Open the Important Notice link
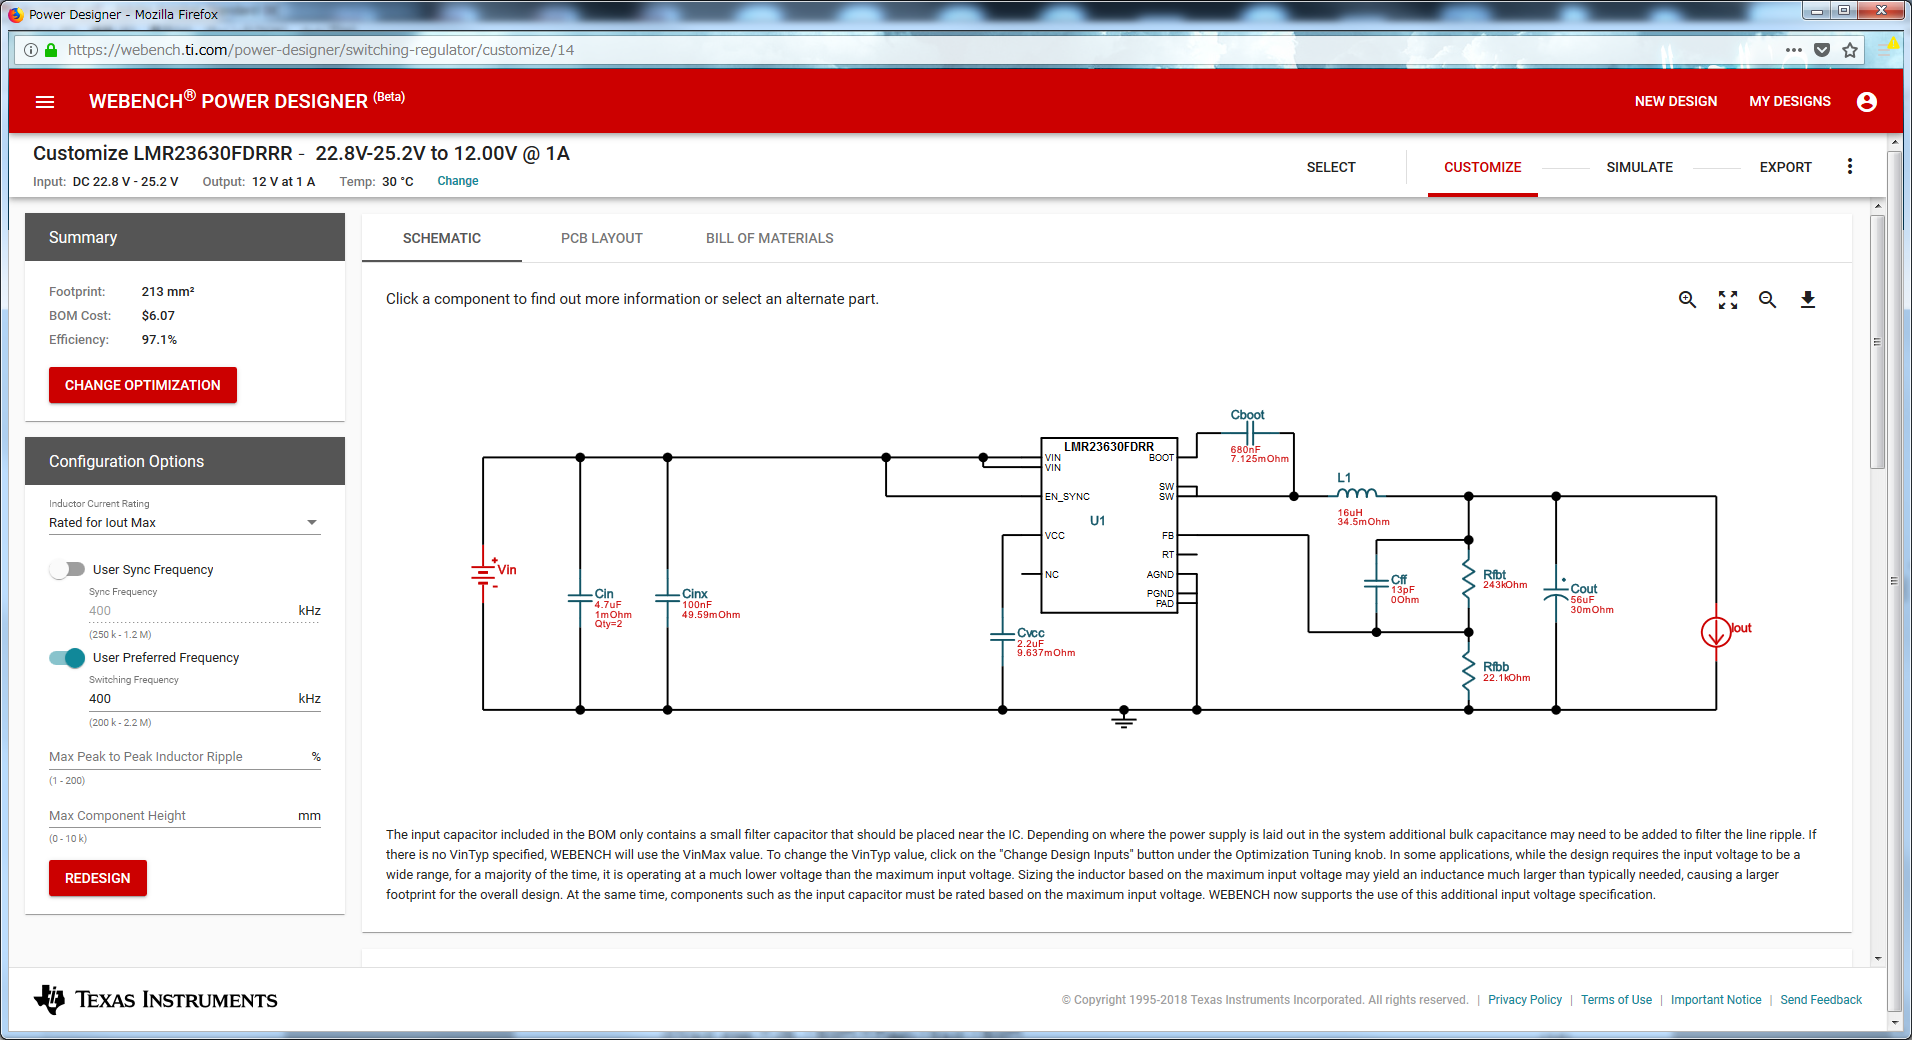Viewport: 1912px width, 1040px height. click(1716, 1000)
